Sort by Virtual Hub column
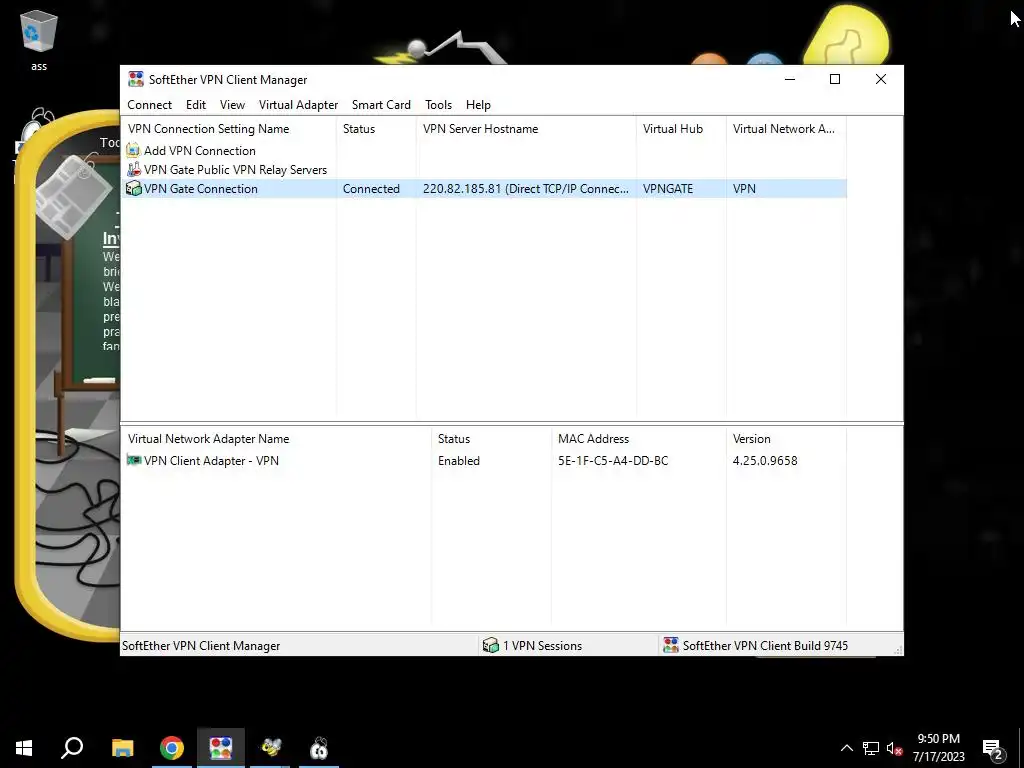Viewport: 1024px width, 768px height. (x=681, y=129)
